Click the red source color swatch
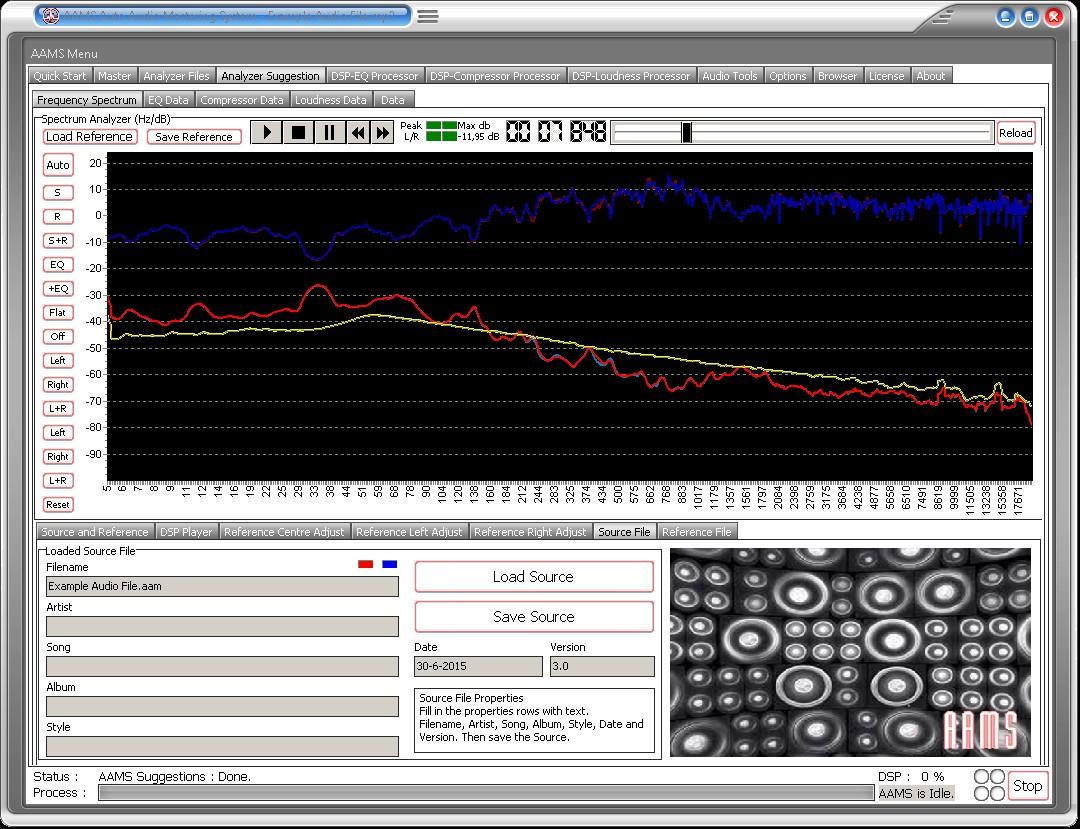This screenshot has width=1080, height=829. 366,564
